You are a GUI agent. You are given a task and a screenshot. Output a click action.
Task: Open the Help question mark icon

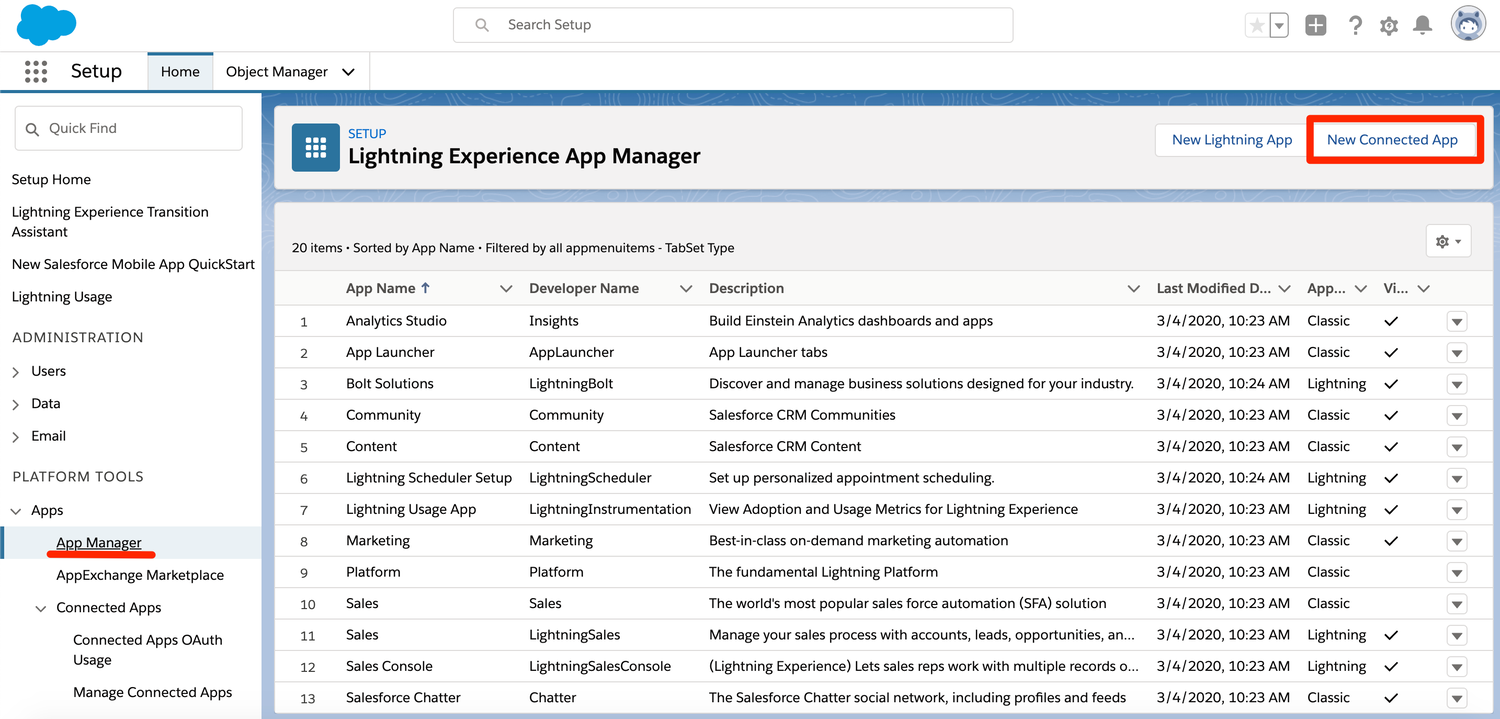pyautogui.click(x=1355, y=26)
